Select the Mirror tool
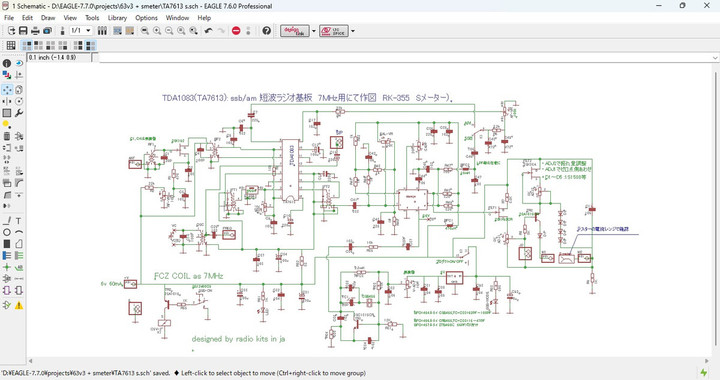 click(x=7, y=101)
